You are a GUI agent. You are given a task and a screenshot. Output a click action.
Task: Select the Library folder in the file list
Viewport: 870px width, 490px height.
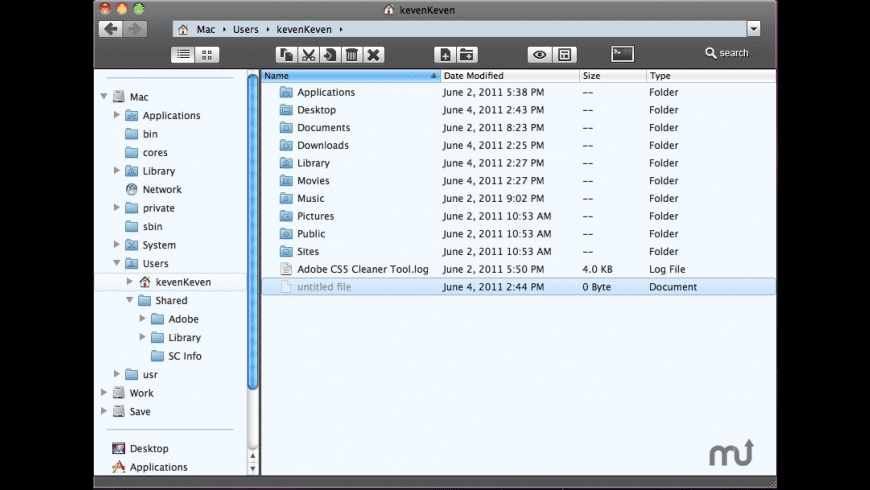[518, 163]
